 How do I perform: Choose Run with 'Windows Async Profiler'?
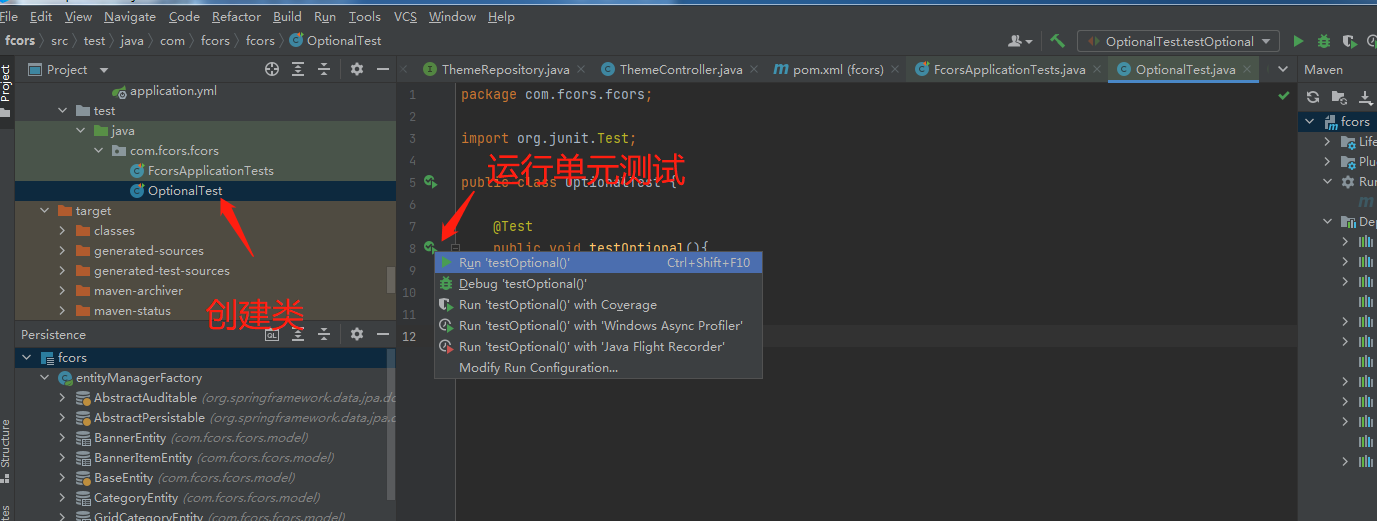coord(598,326)
